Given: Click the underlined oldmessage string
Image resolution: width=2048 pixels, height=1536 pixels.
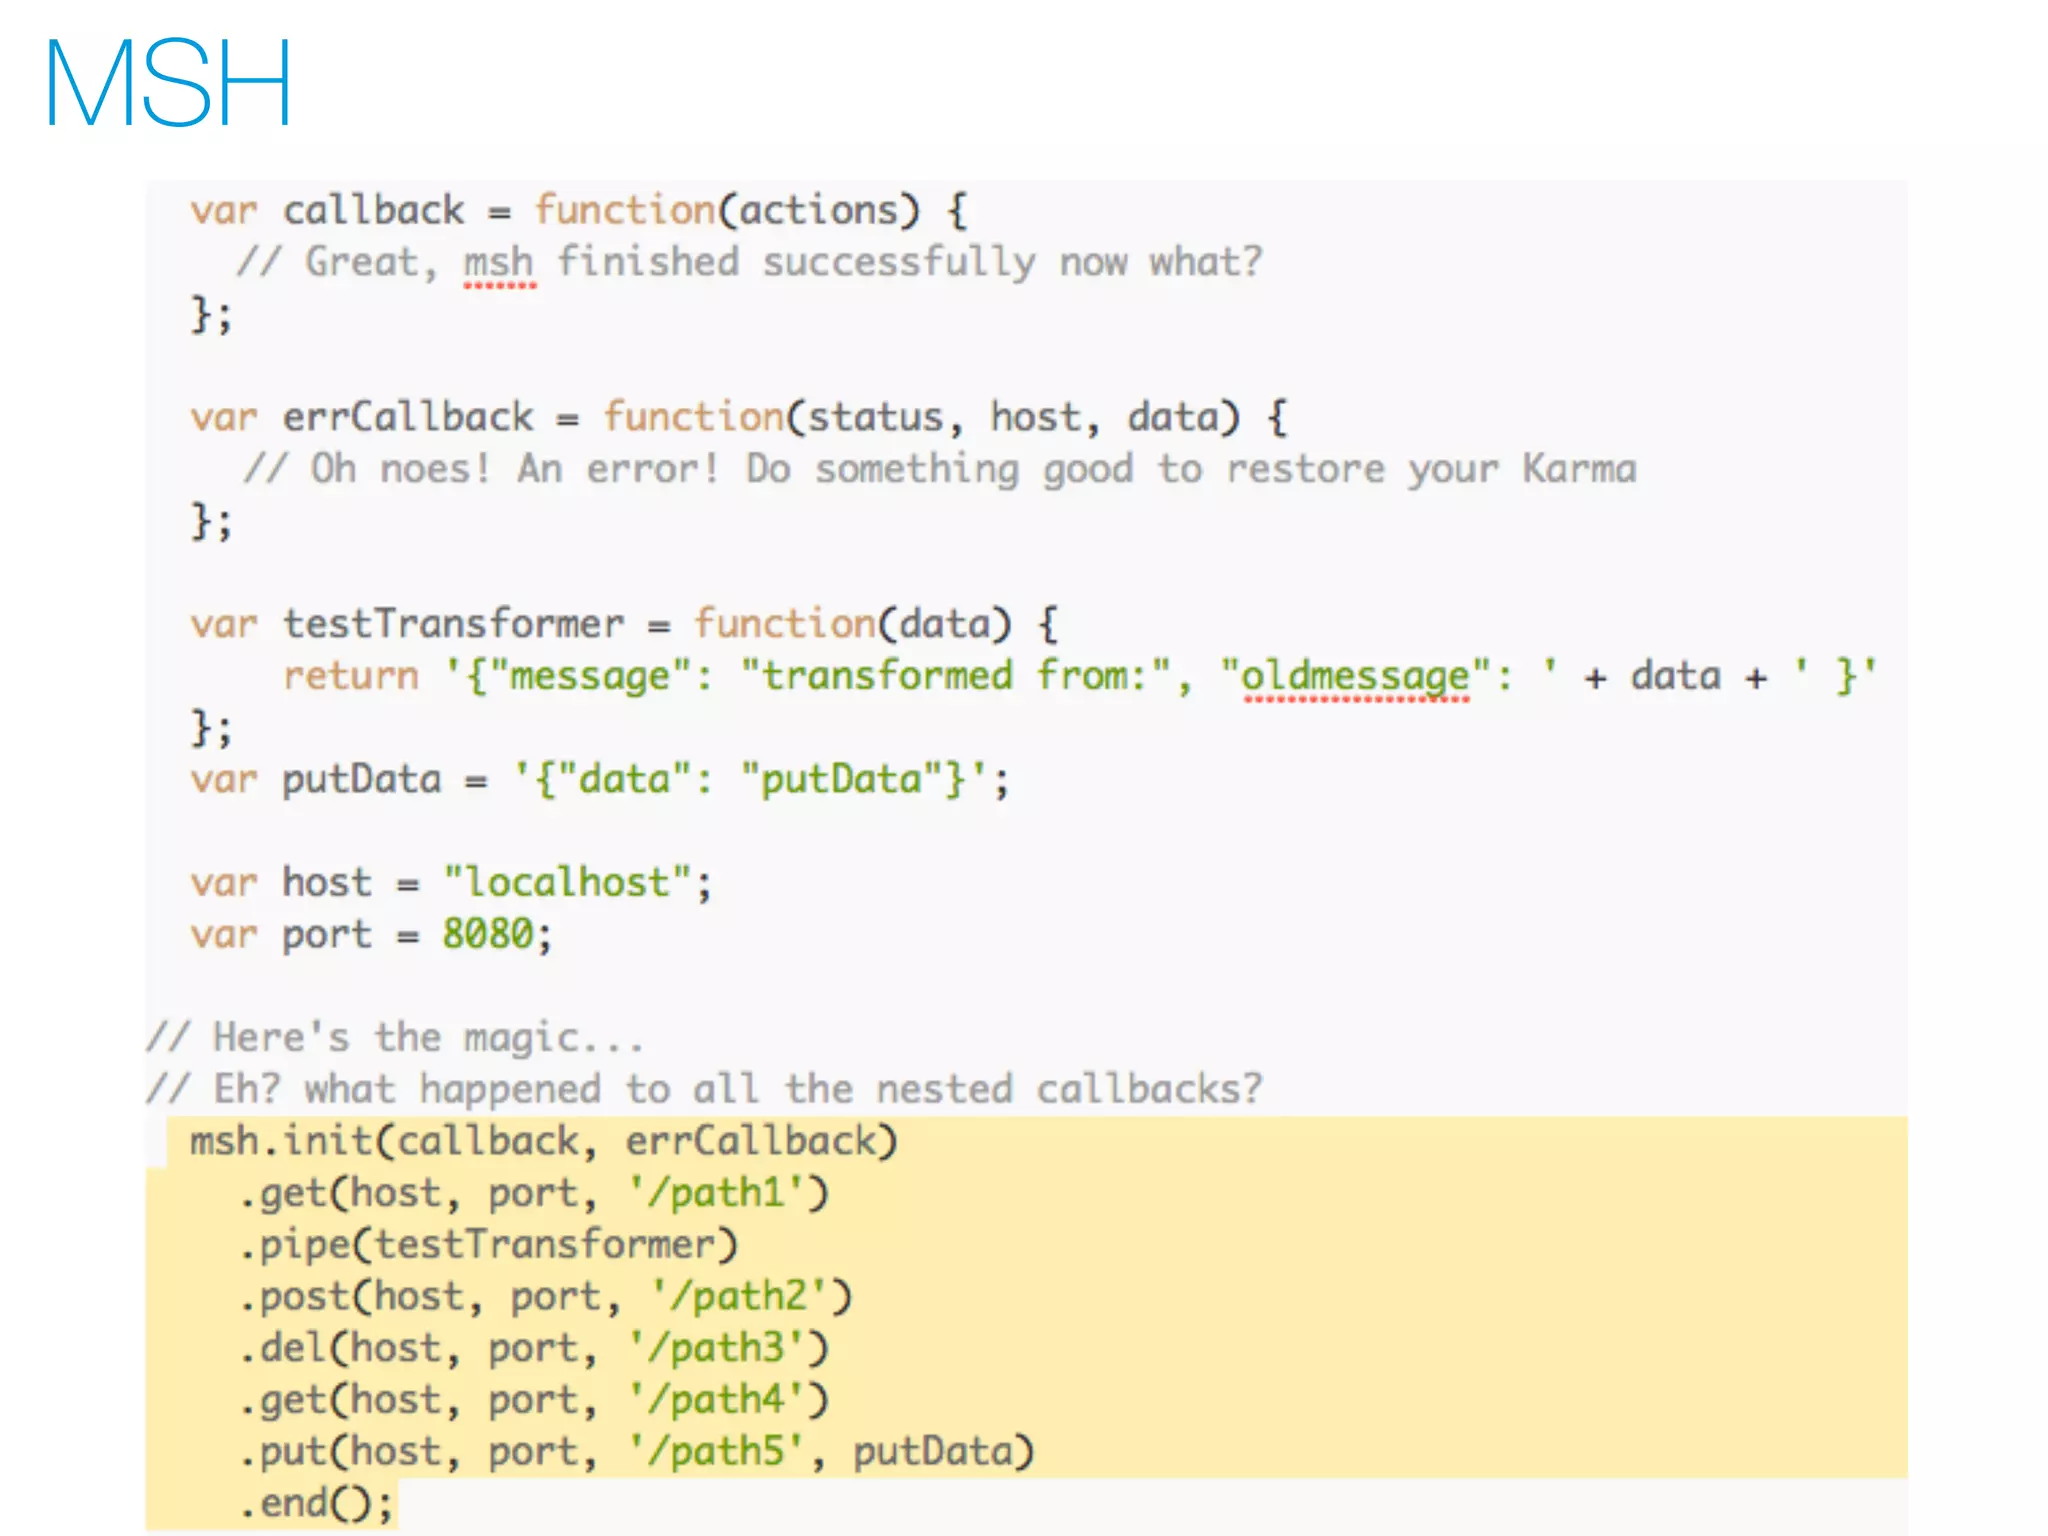Looking at the screenshot, I should (x=1355, y=676).
